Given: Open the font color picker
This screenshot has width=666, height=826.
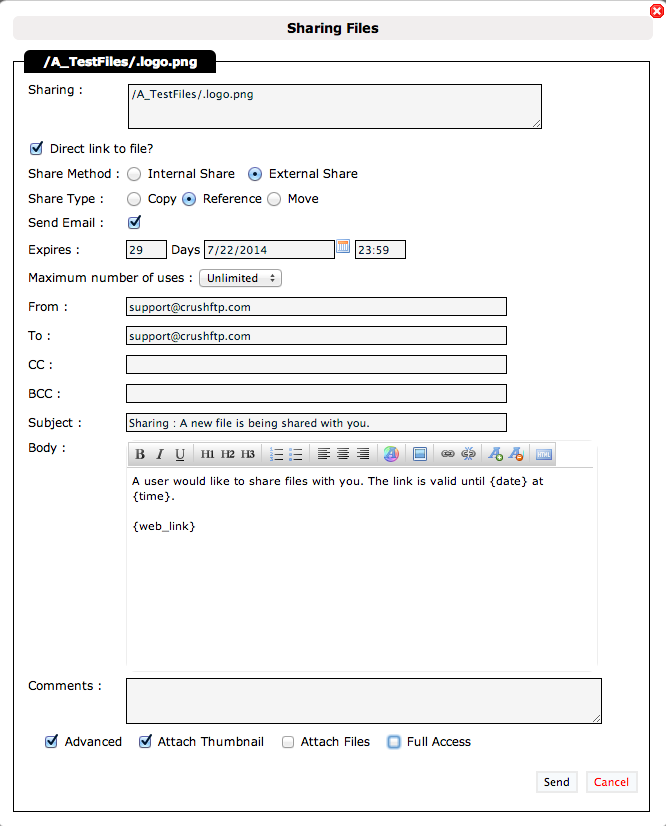Looking at the screenshot, I should (x=391, y=454).
